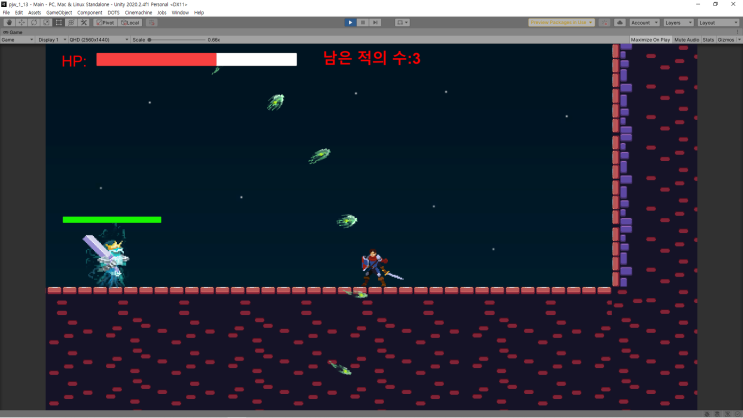Image resolution: width=743 pixels, height=418 pixels.
Task: Stop play mode with the Play button
Action: point(350,22)
